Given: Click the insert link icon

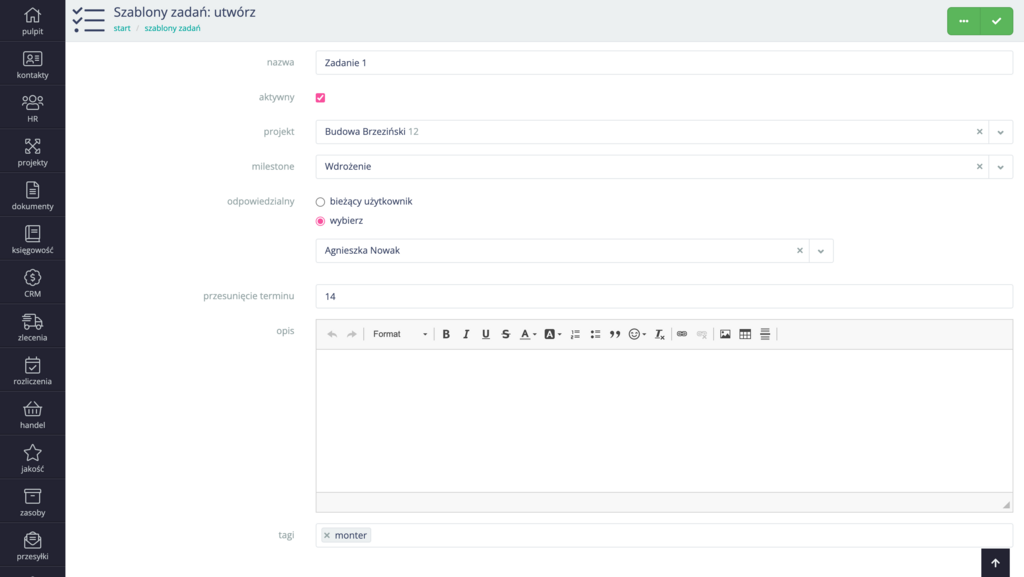Looking at the screenshot, I should point(682,334).
